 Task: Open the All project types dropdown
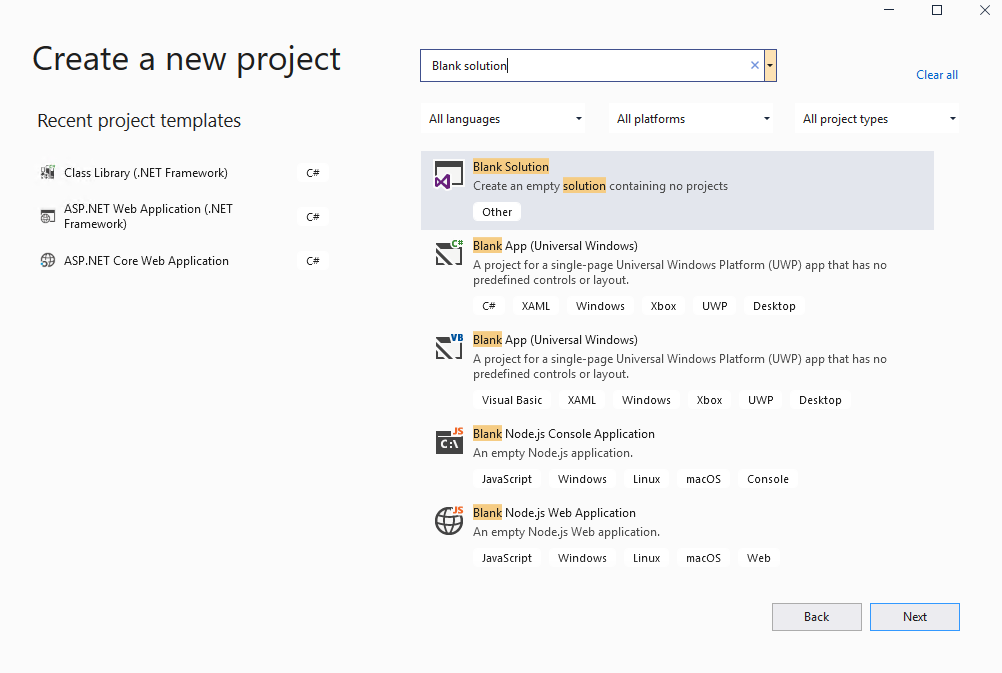coord(879,119)
